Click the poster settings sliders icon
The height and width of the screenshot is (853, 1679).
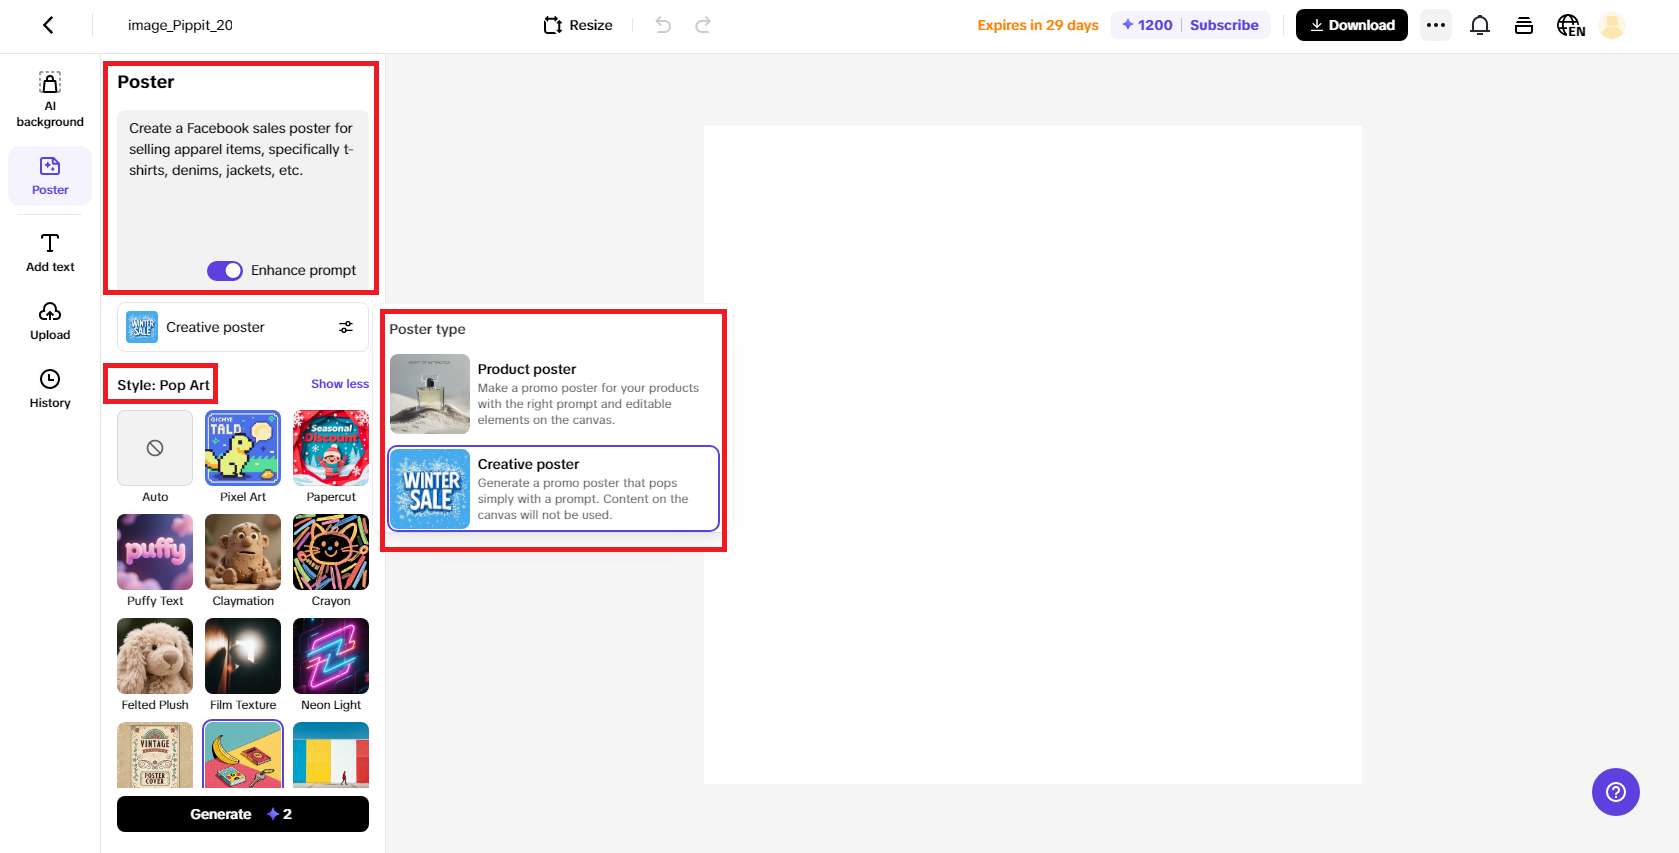coord(346,327)
